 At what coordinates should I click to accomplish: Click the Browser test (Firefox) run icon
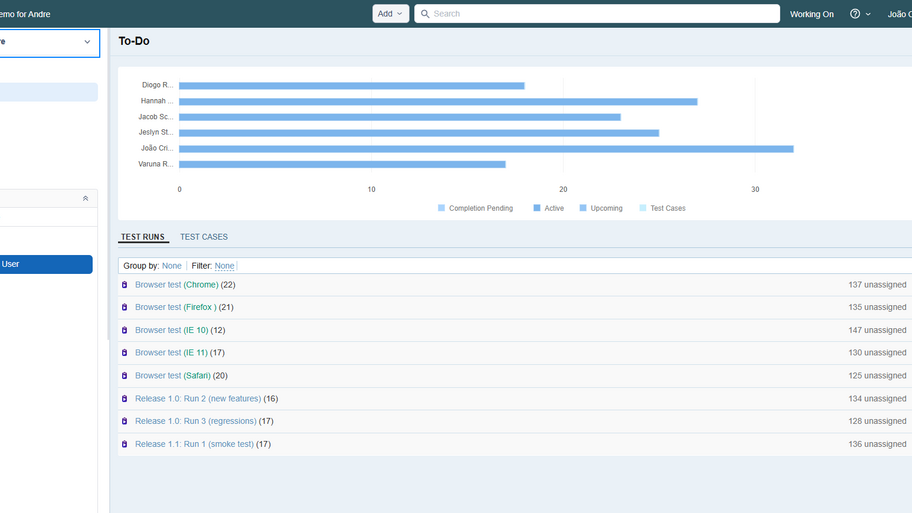click(125, 308)
